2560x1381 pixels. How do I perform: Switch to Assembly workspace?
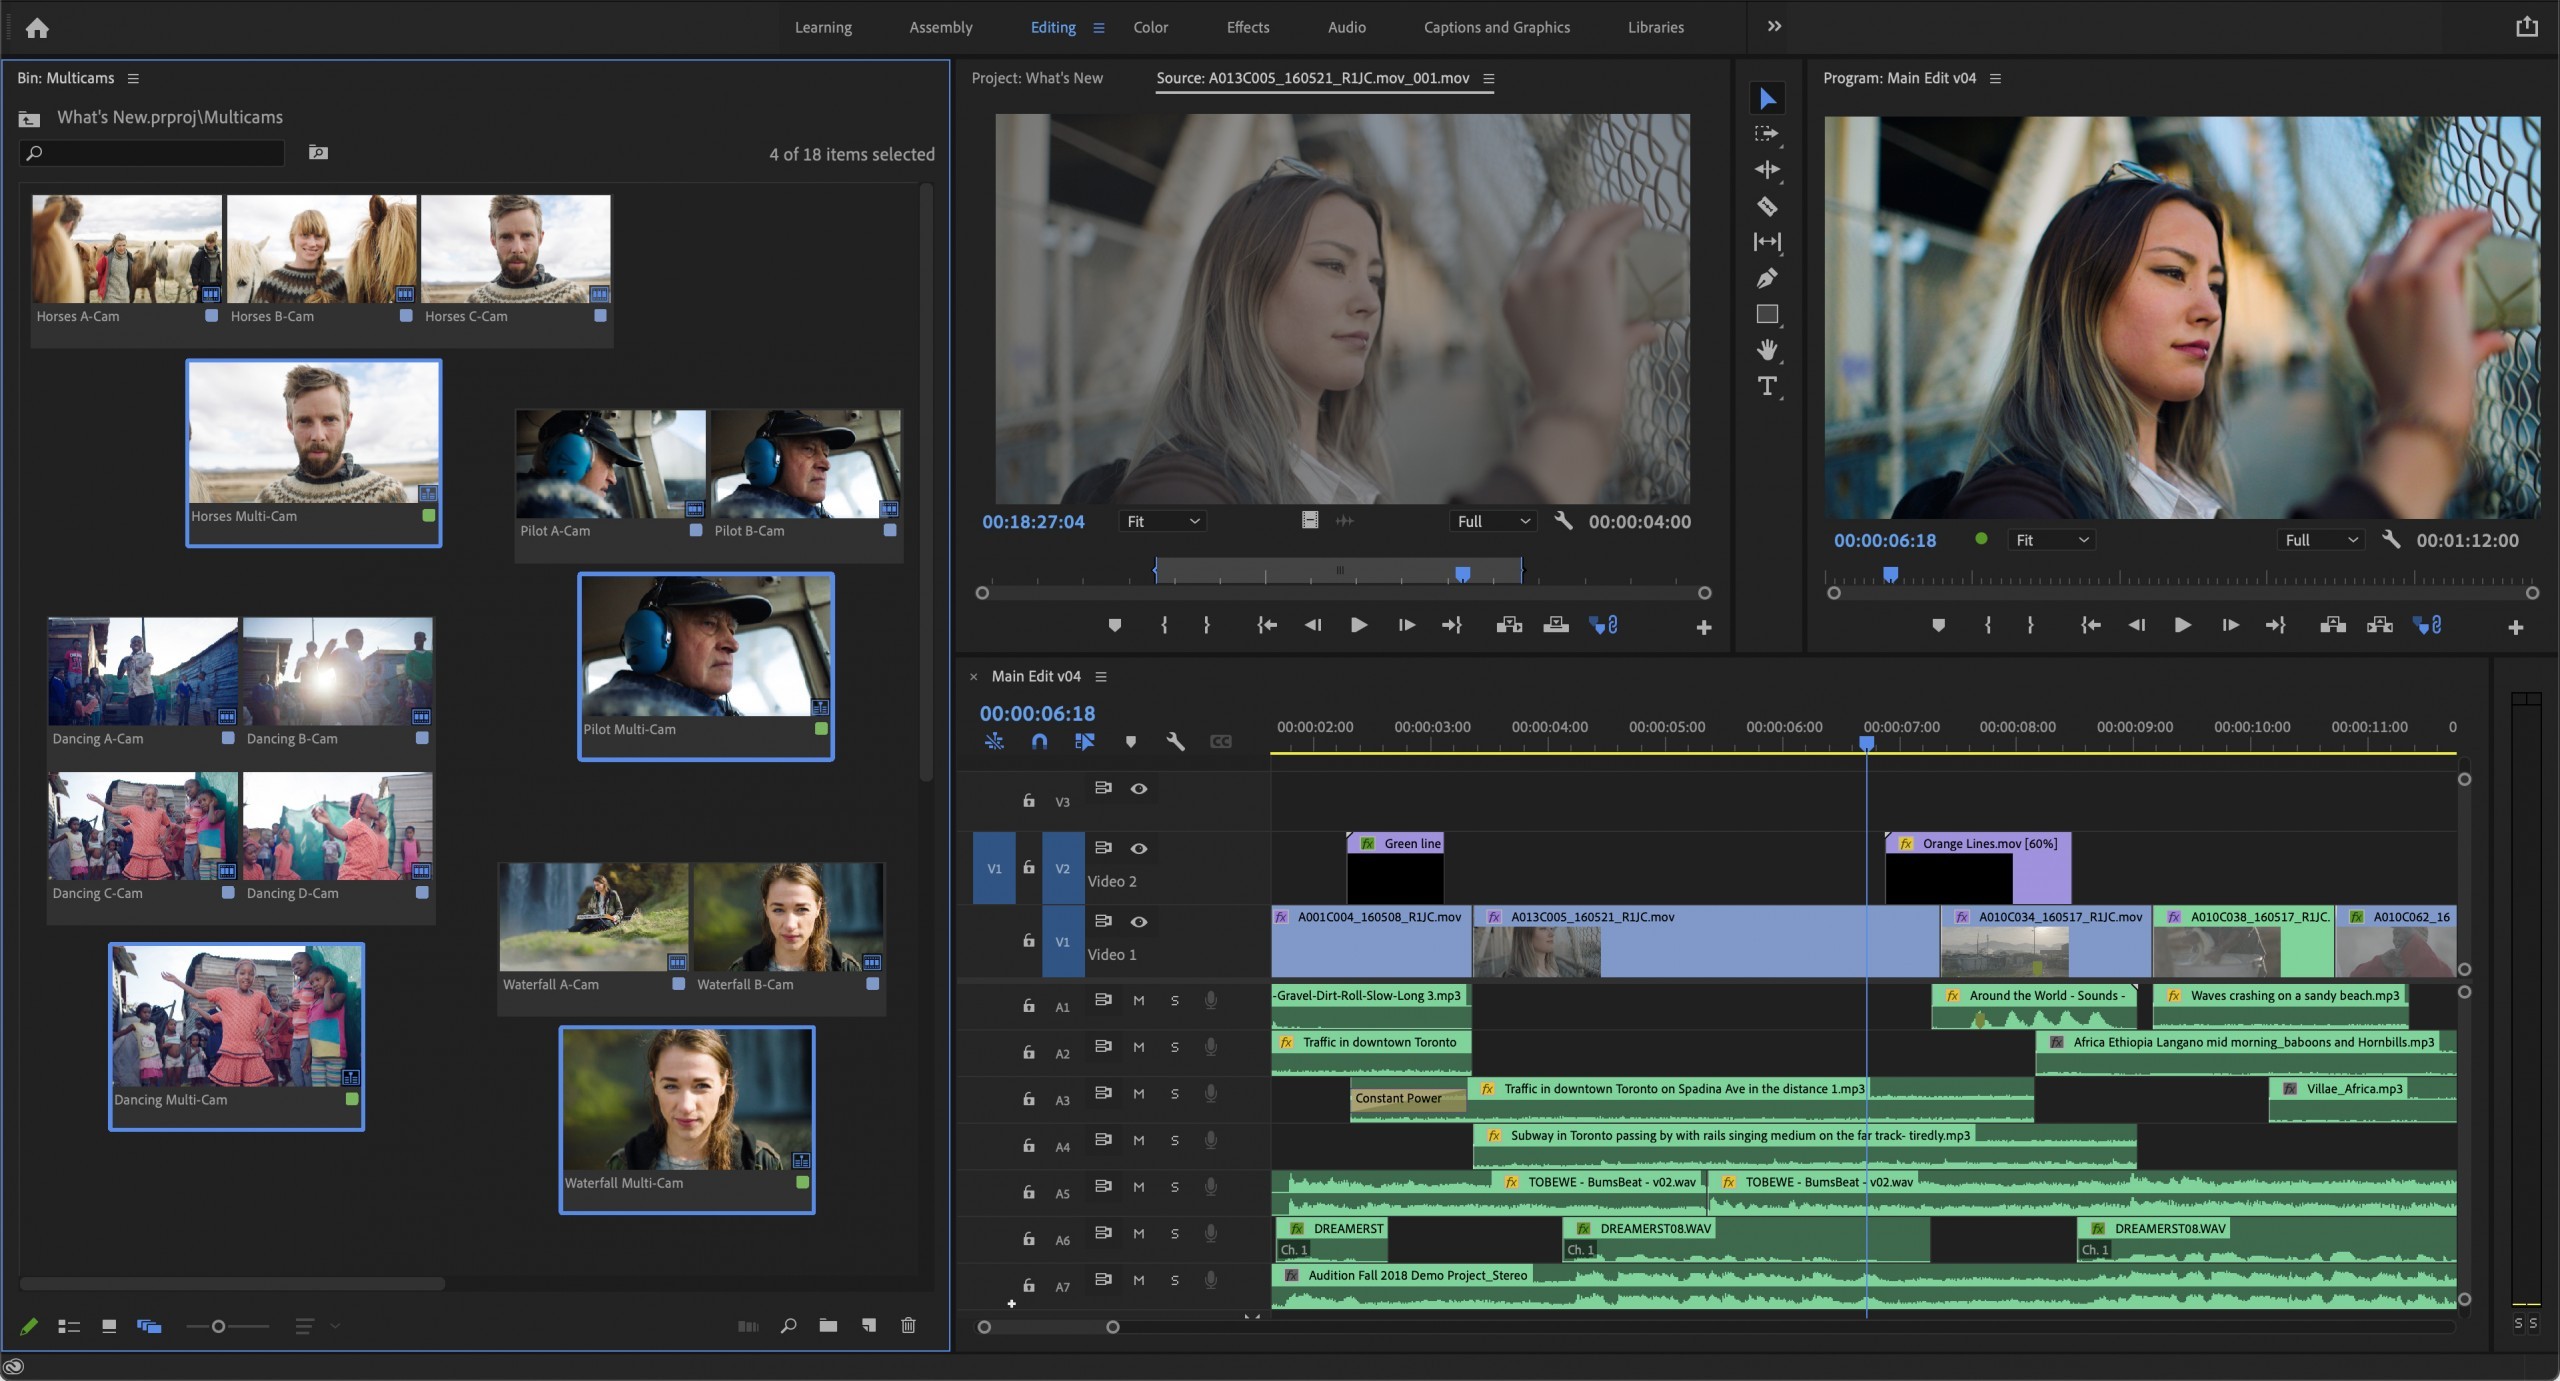940,27
